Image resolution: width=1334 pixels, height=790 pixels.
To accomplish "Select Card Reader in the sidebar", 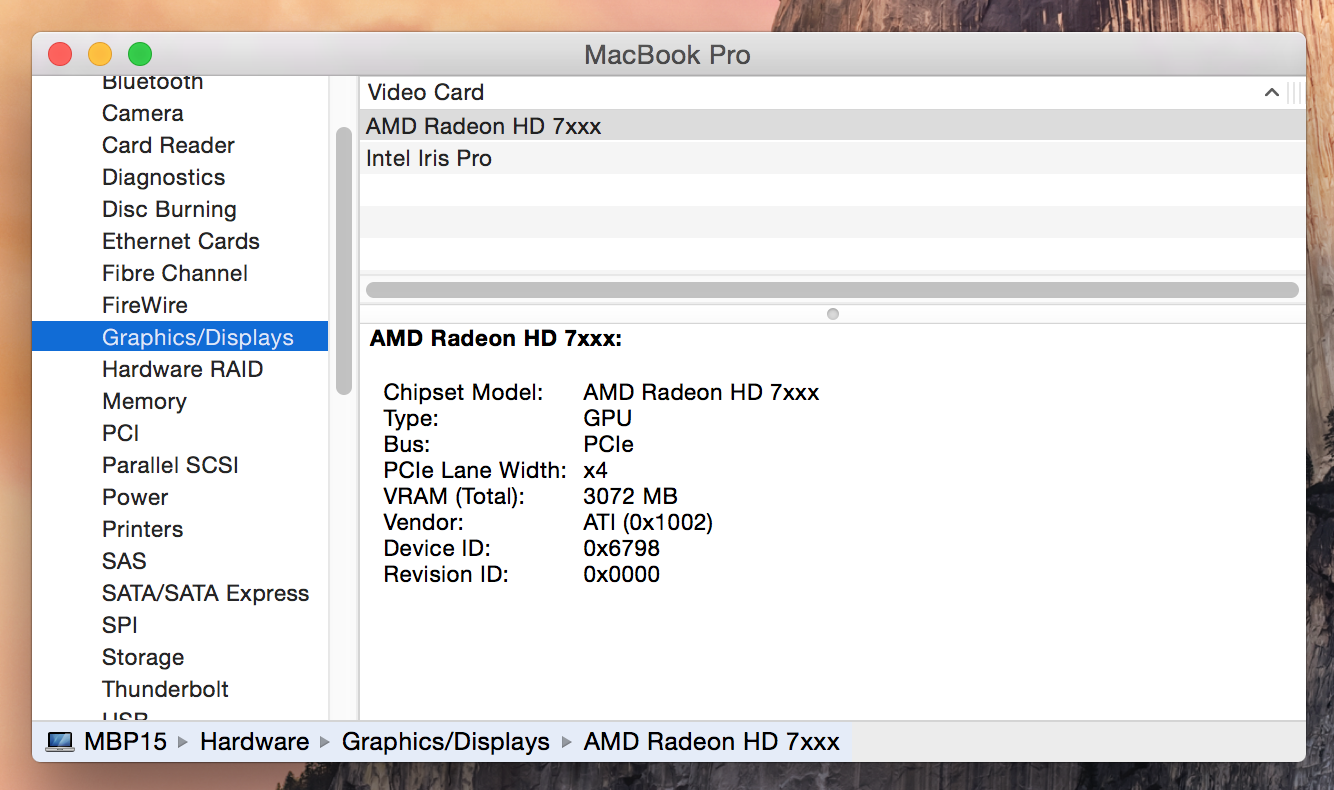I will (168, 145).
